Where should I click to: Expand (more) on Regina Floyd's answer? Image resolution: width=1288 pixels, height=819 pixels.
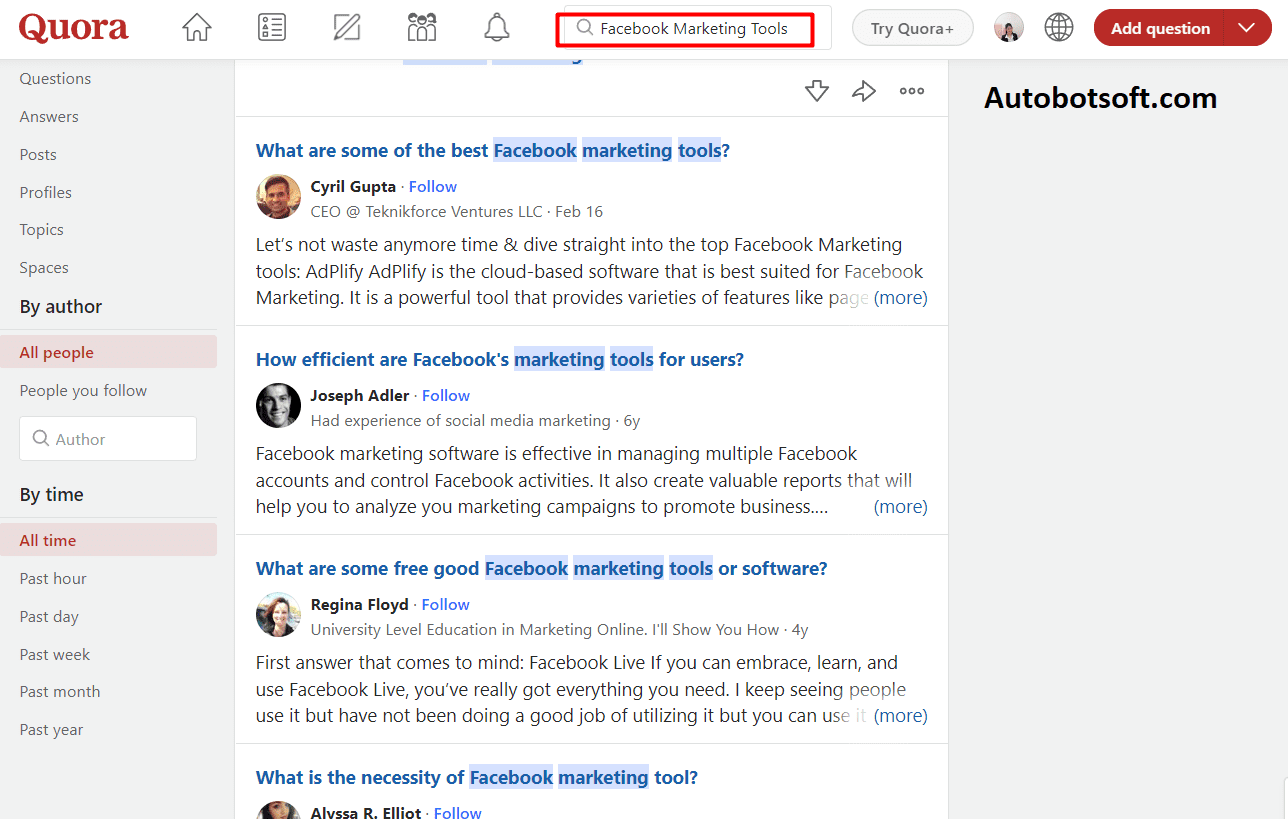[901, 716]
